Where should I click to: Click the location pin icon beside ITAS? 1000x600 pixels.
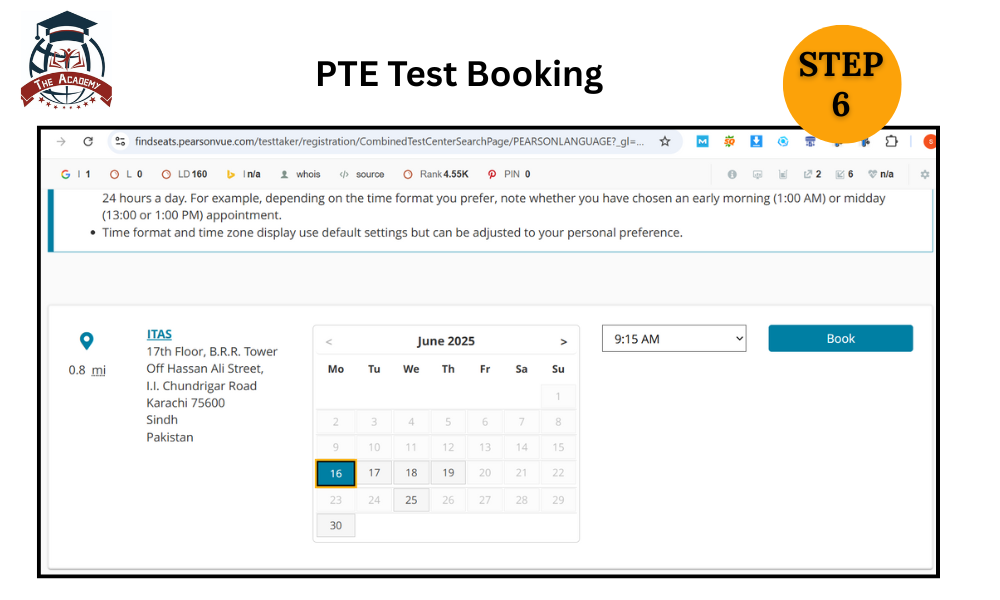click(87, 341)
